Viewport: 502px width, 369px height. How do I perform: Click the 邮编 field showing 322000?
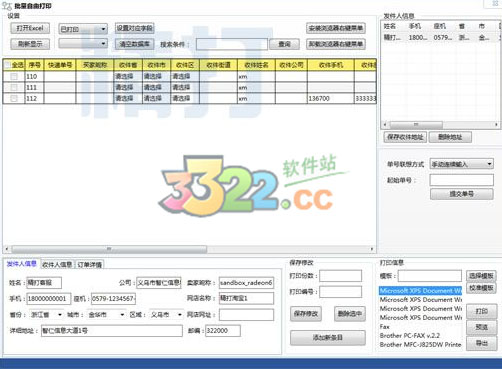(223, 331)
